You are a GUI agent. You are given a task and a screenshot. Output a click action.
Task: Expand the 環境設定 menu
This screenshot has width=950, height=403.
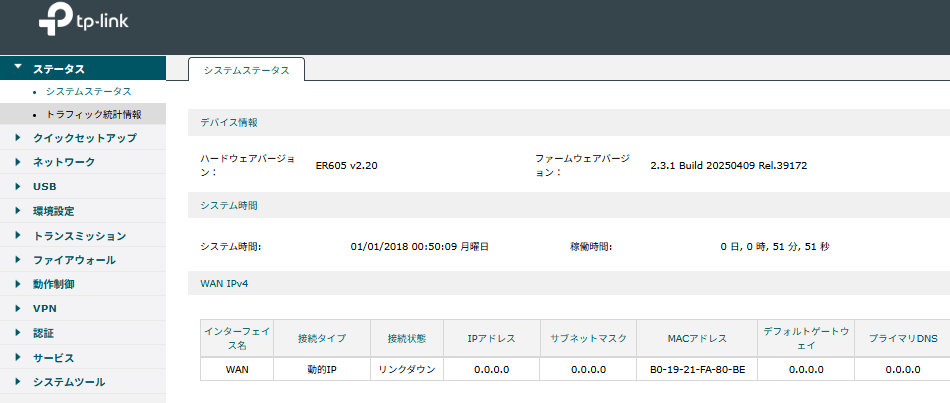coord(83,211)
